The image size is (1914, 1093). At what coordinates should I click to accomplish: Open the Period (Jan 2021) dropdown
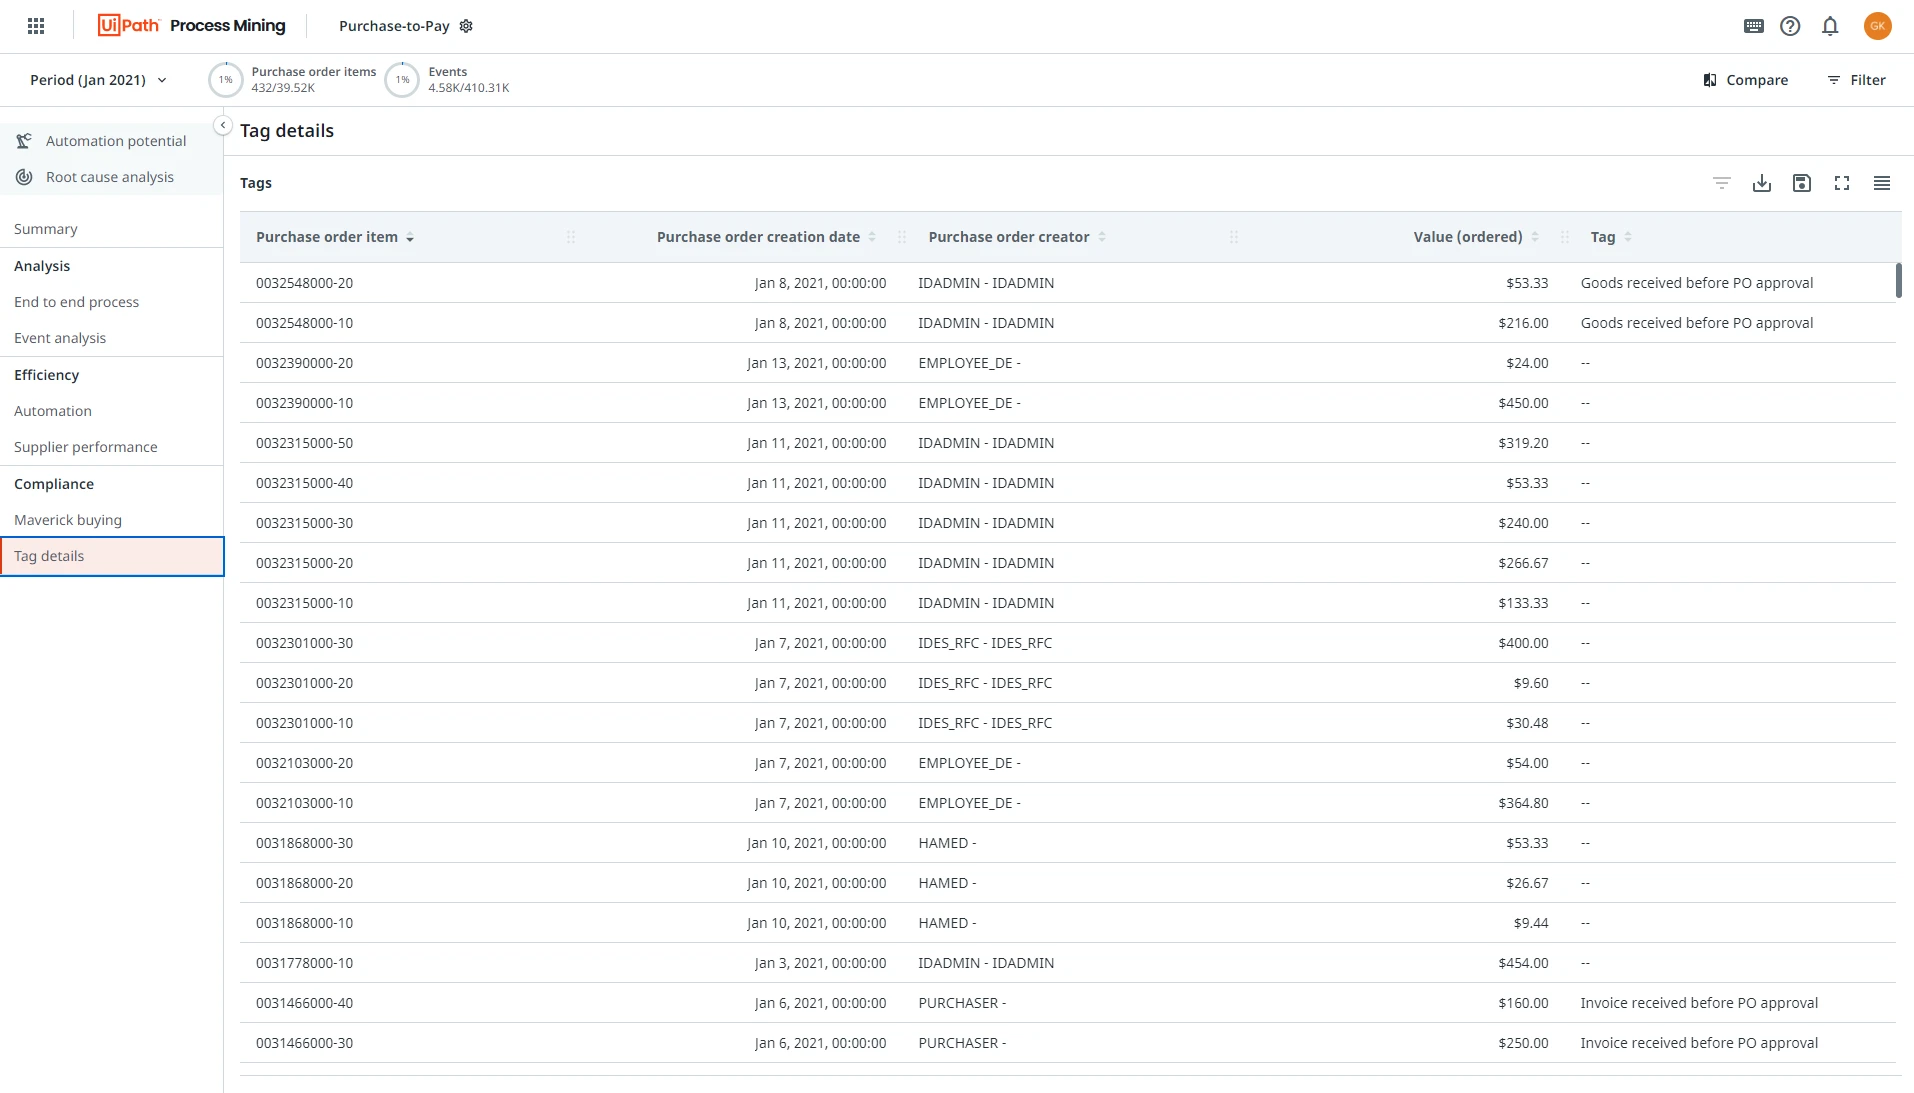98,80
